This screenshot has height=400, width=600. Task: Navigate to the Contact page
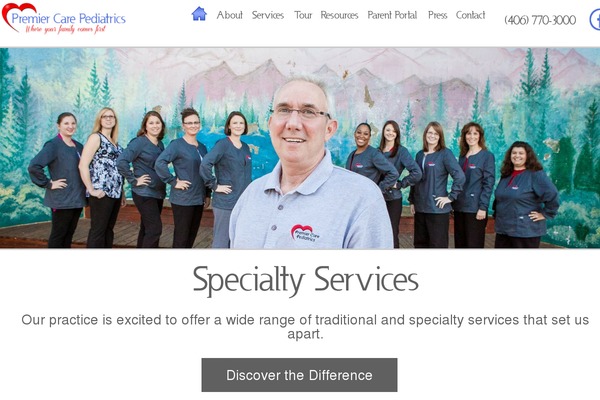click(470, 15)
